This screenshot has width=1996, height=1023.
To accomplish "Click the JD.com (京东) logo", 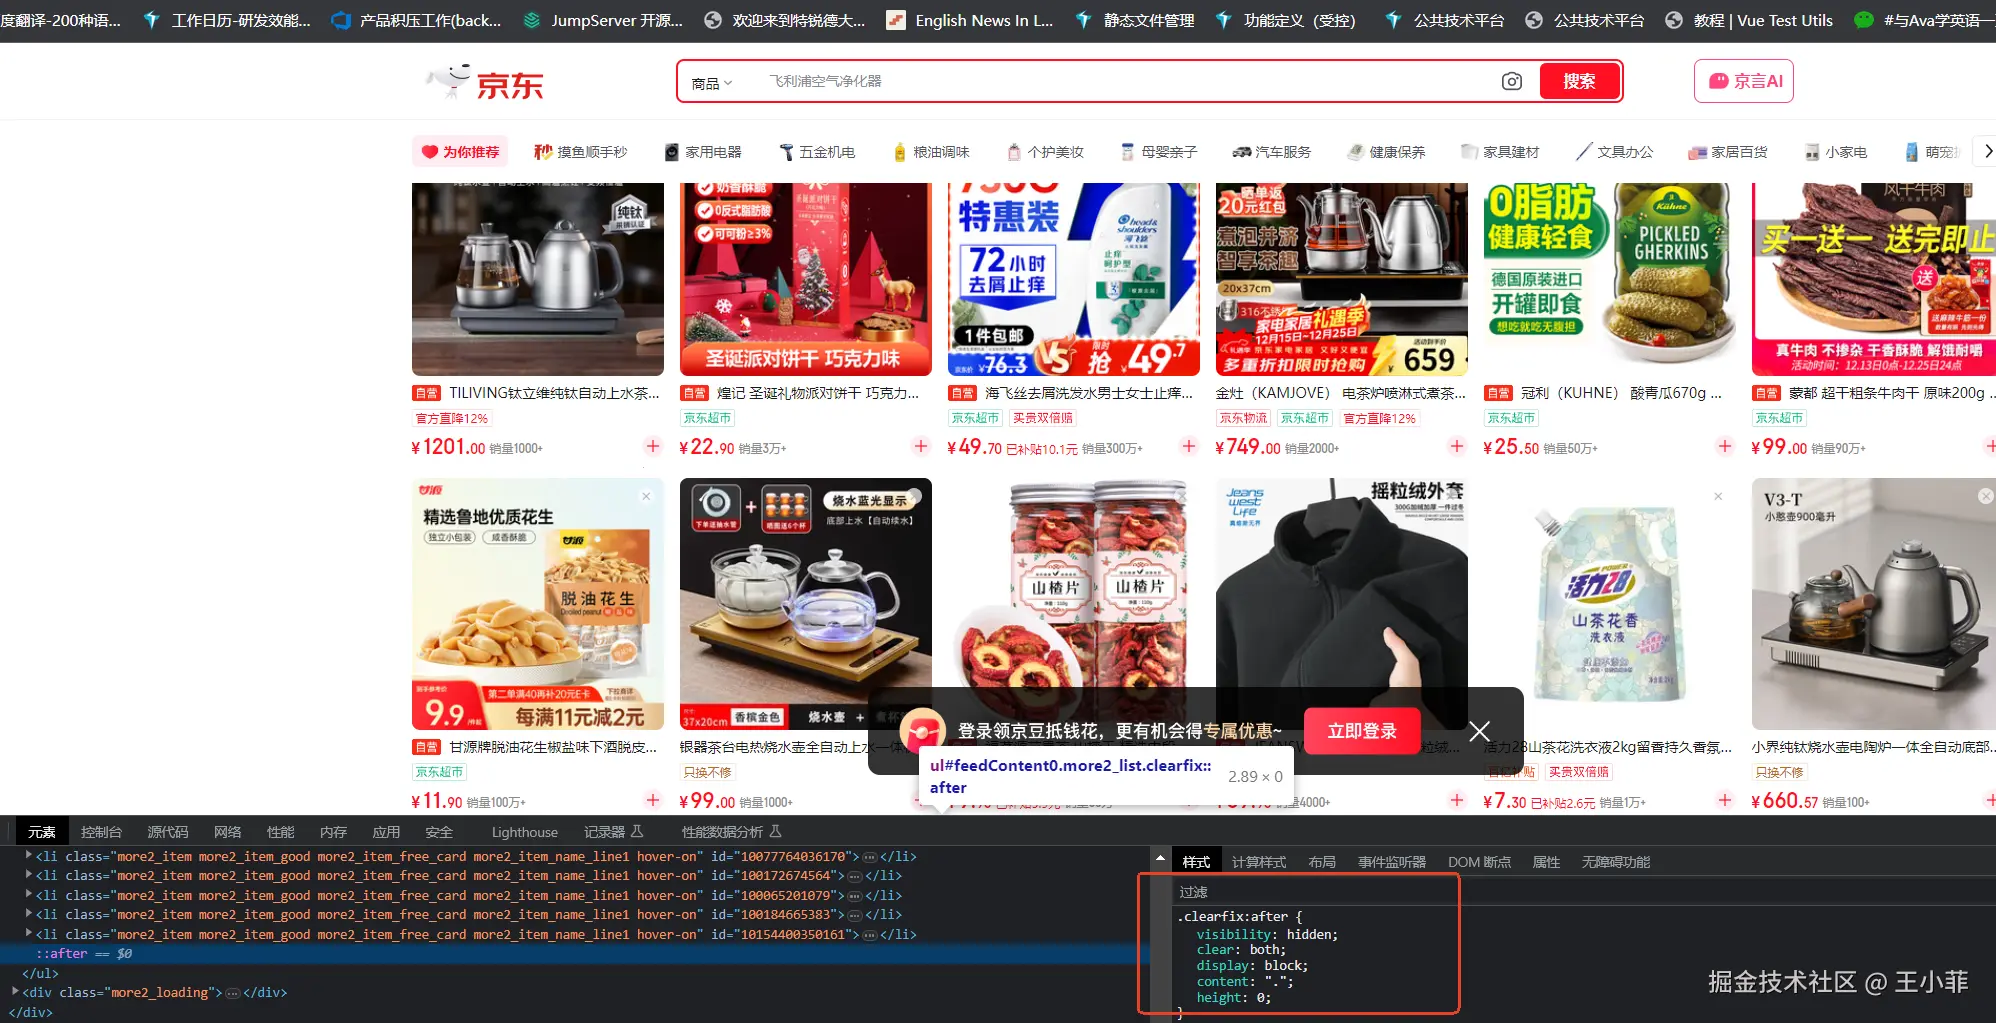I will (x=486, y=82).
